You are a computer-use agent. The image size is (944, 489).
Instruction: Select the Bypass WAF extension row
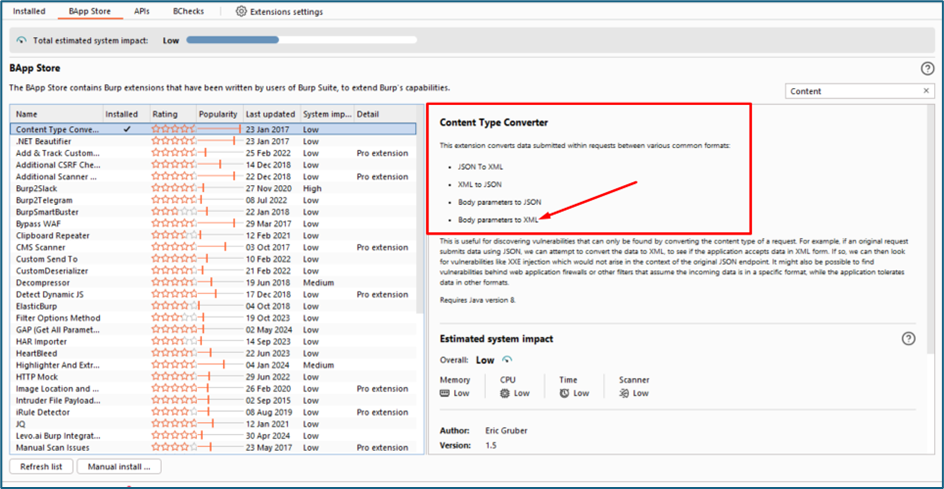pyautogui.click(x=213, y=223)
